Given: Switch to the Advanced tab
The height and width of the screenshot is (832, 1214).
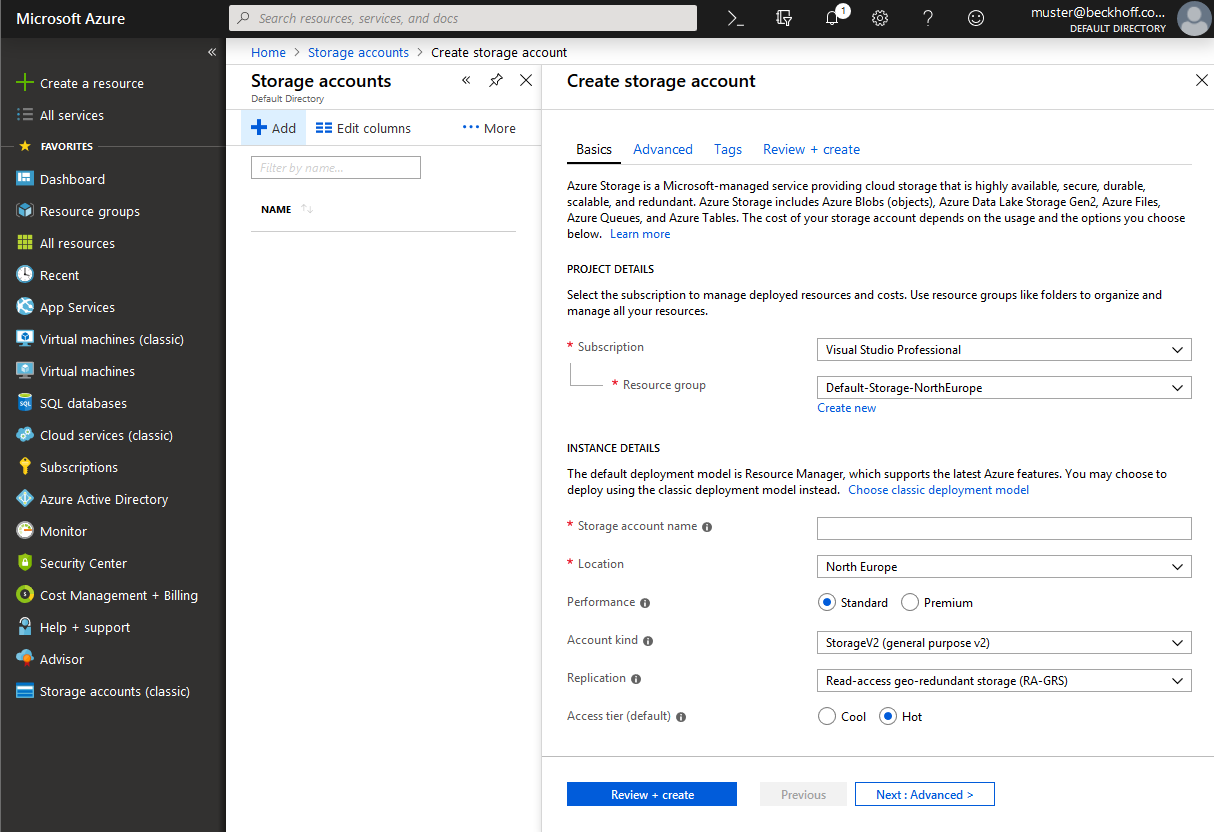Looking at the screenshot, I should pyautogui.click(x=663, y=149).
